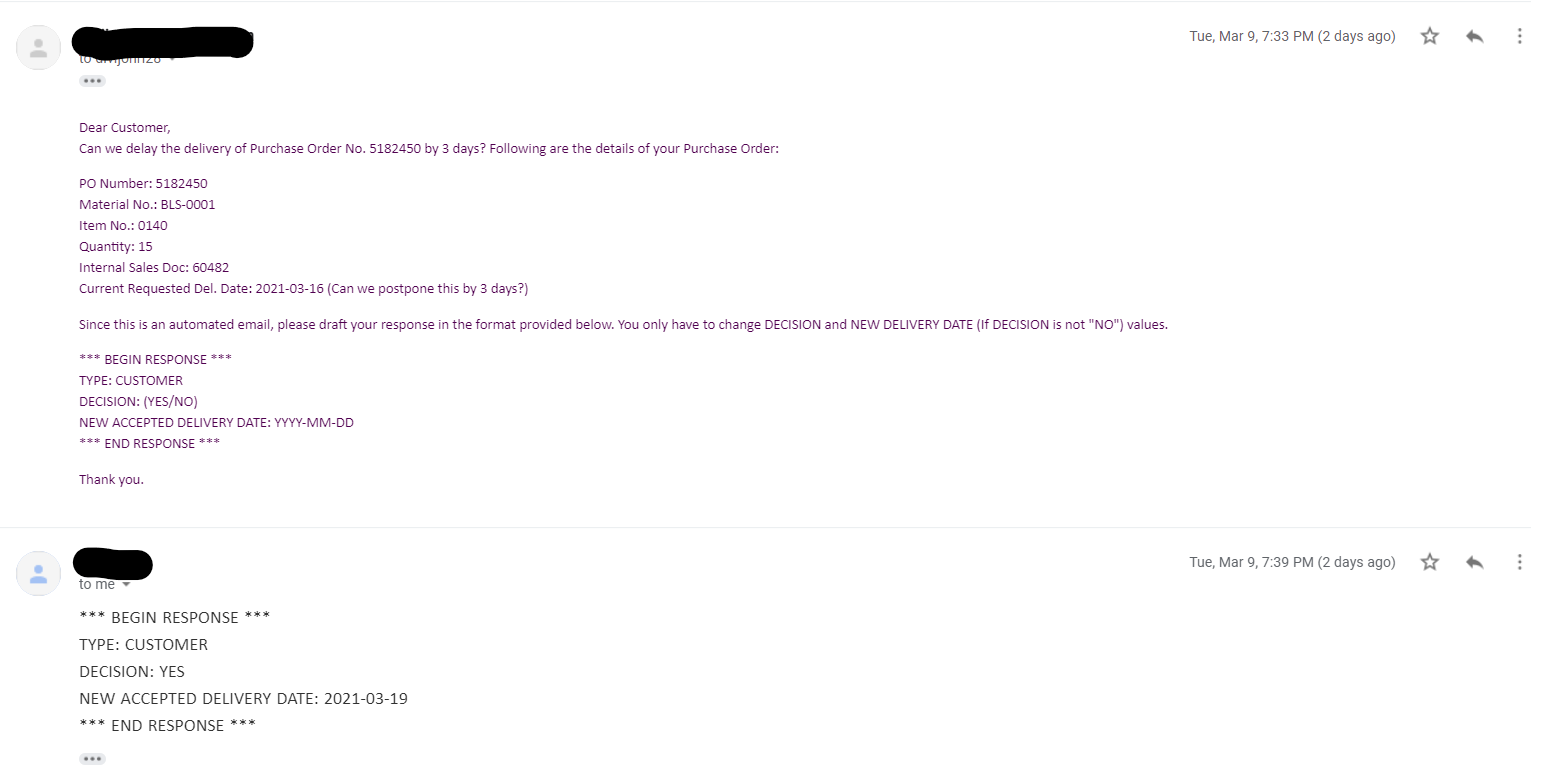
Task: Open More options on the 7:33 PM email
Action: click(x=1519, y=36)
